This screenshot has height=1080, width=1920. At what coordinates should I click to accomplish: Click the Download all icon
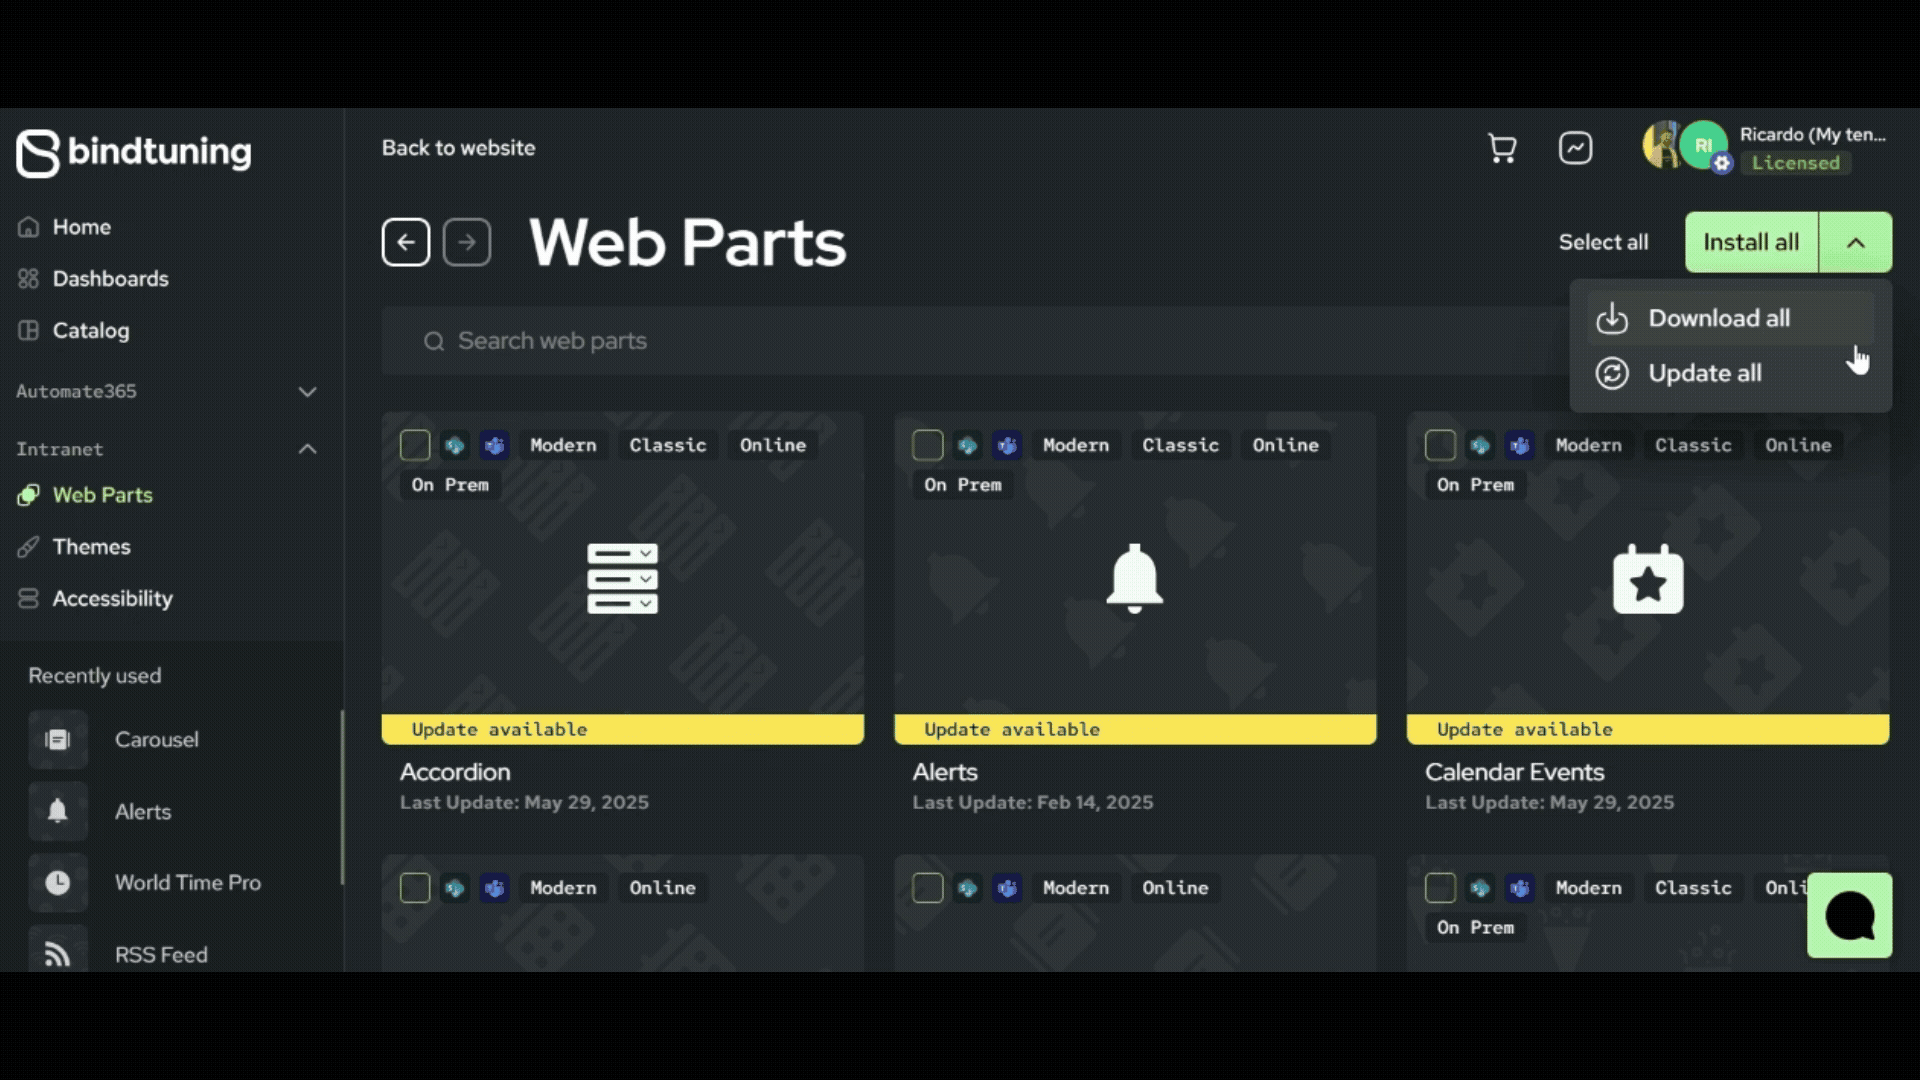coord(1612,318)
